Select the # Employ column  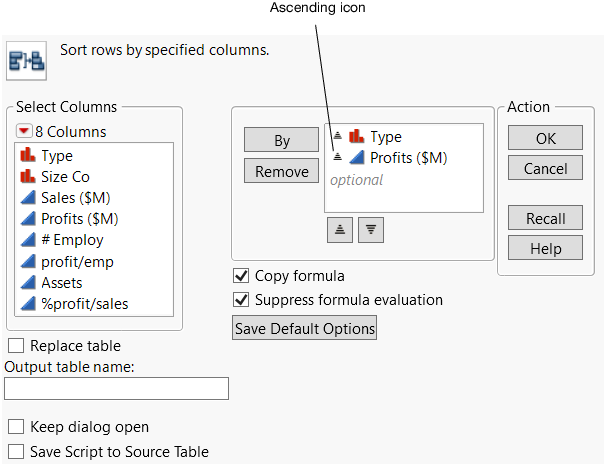[x=71, y=240]
